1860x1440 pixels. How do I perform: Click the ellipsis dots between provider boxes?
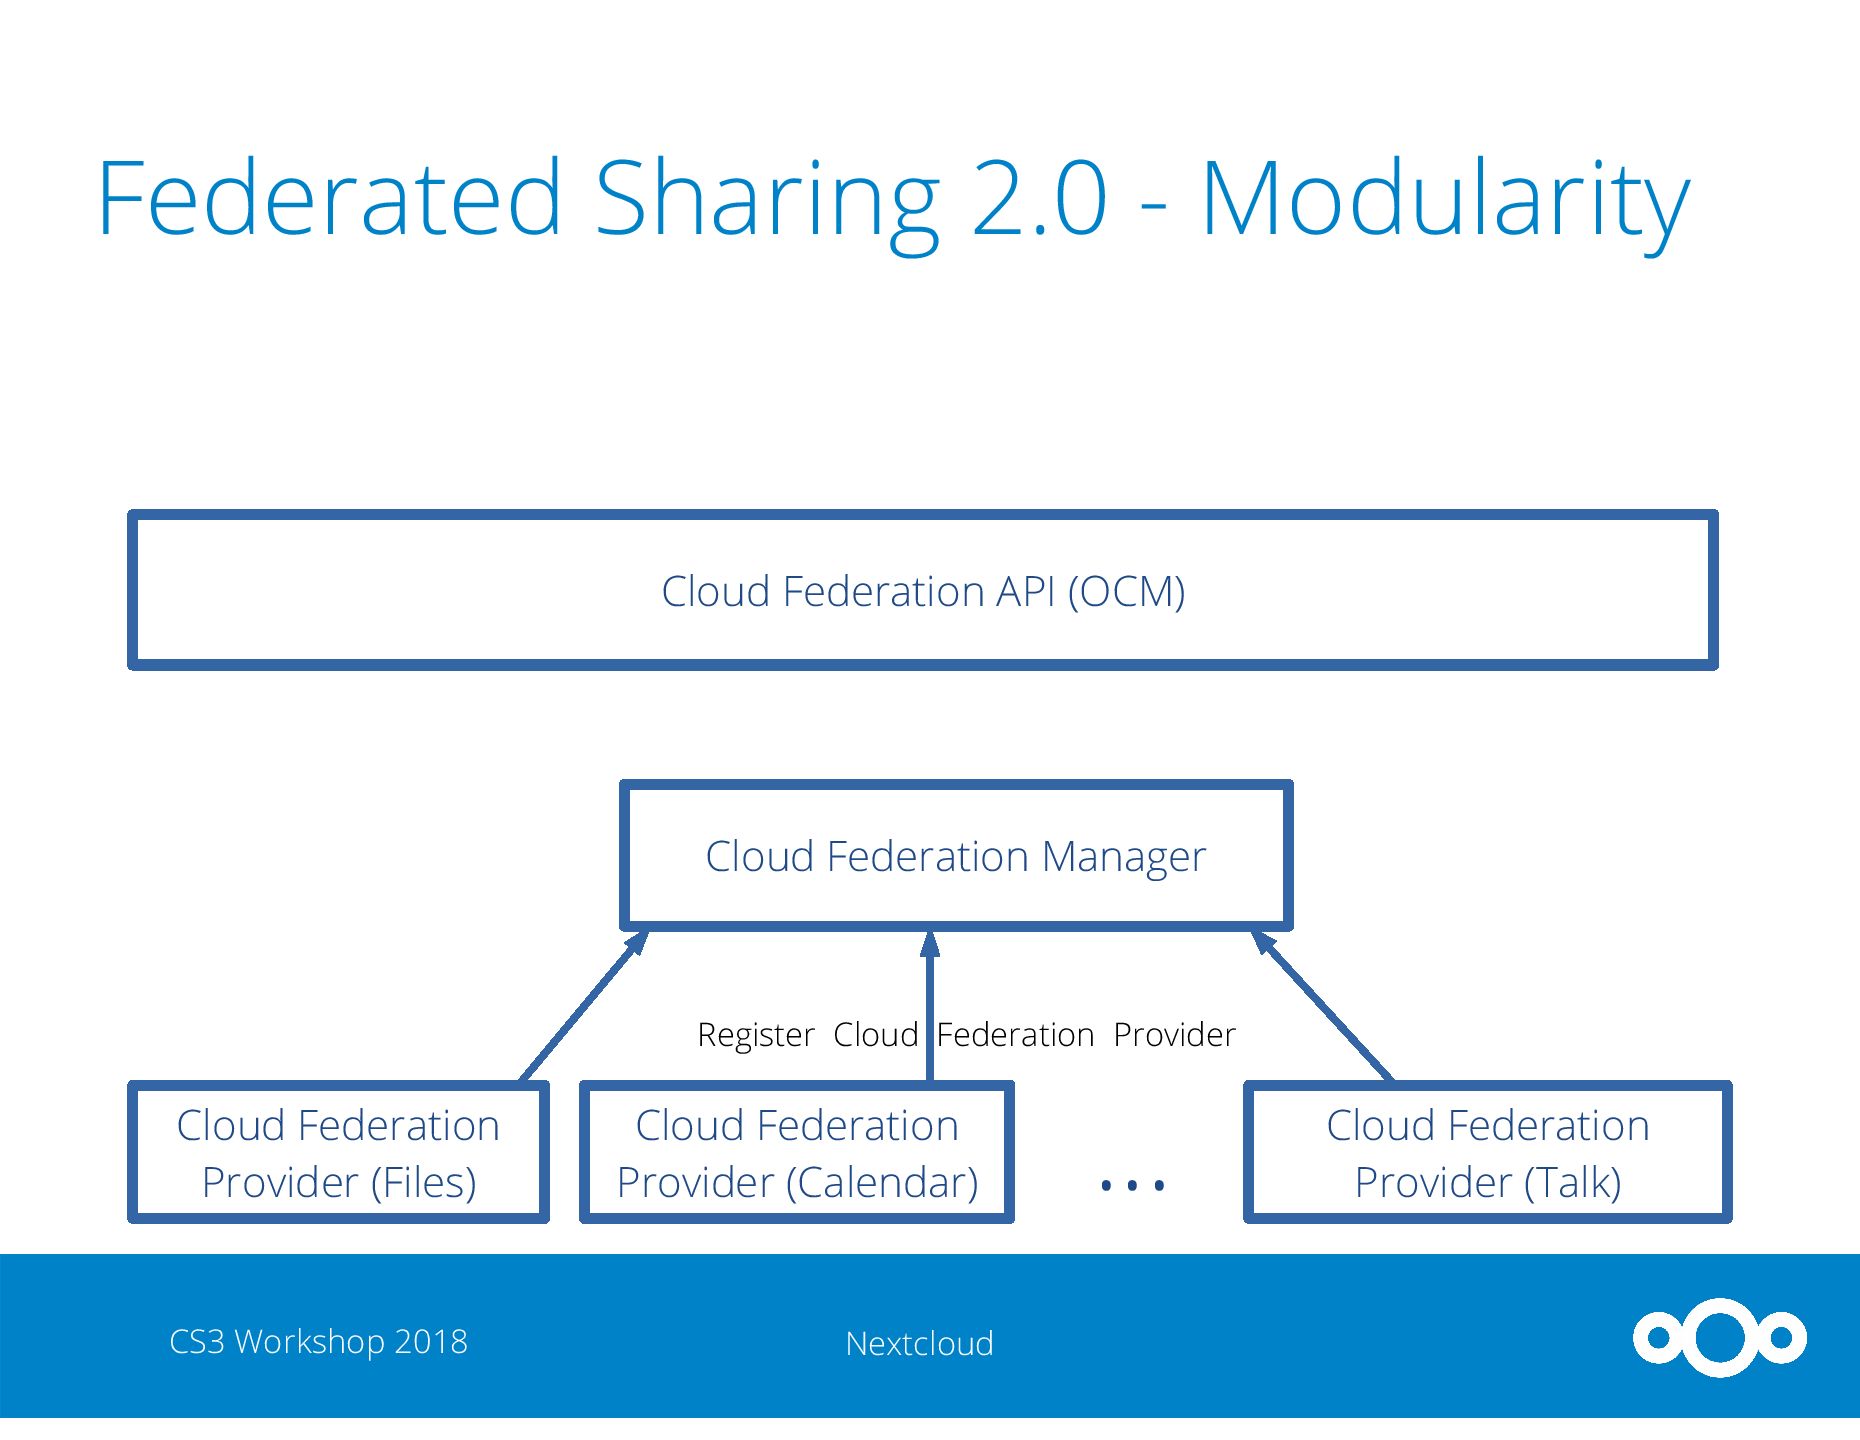point(1132,1186)
